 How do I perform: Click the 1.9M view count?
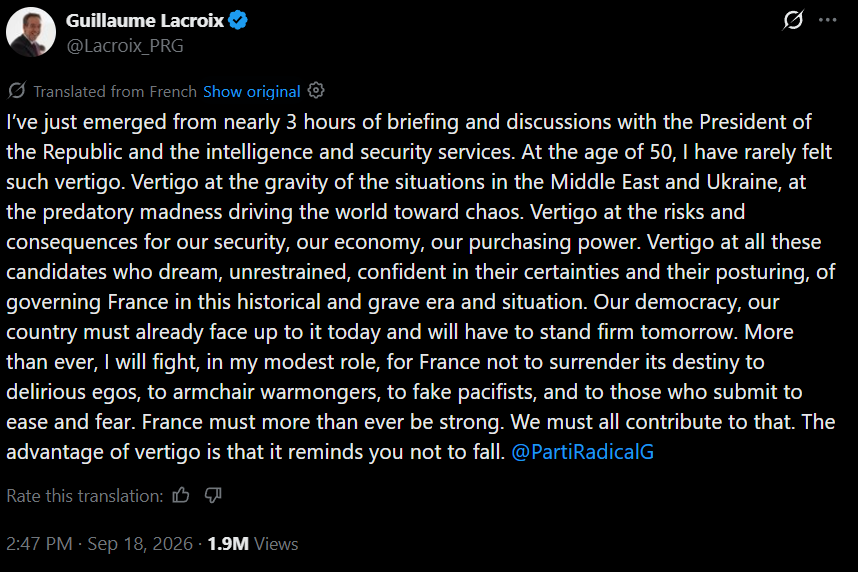[228, 544]
